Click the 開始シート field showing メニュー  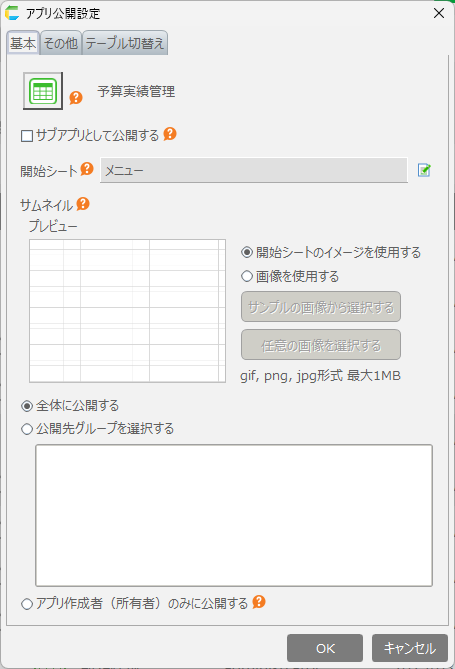[x=254, y=170]
